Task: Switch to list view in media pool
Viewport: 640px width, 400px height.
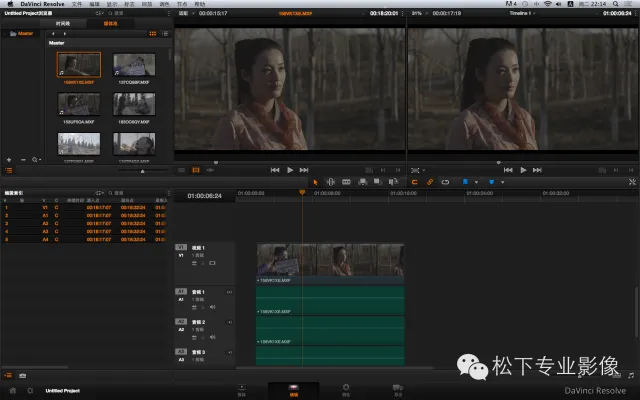Action: [x=165, y=33]
